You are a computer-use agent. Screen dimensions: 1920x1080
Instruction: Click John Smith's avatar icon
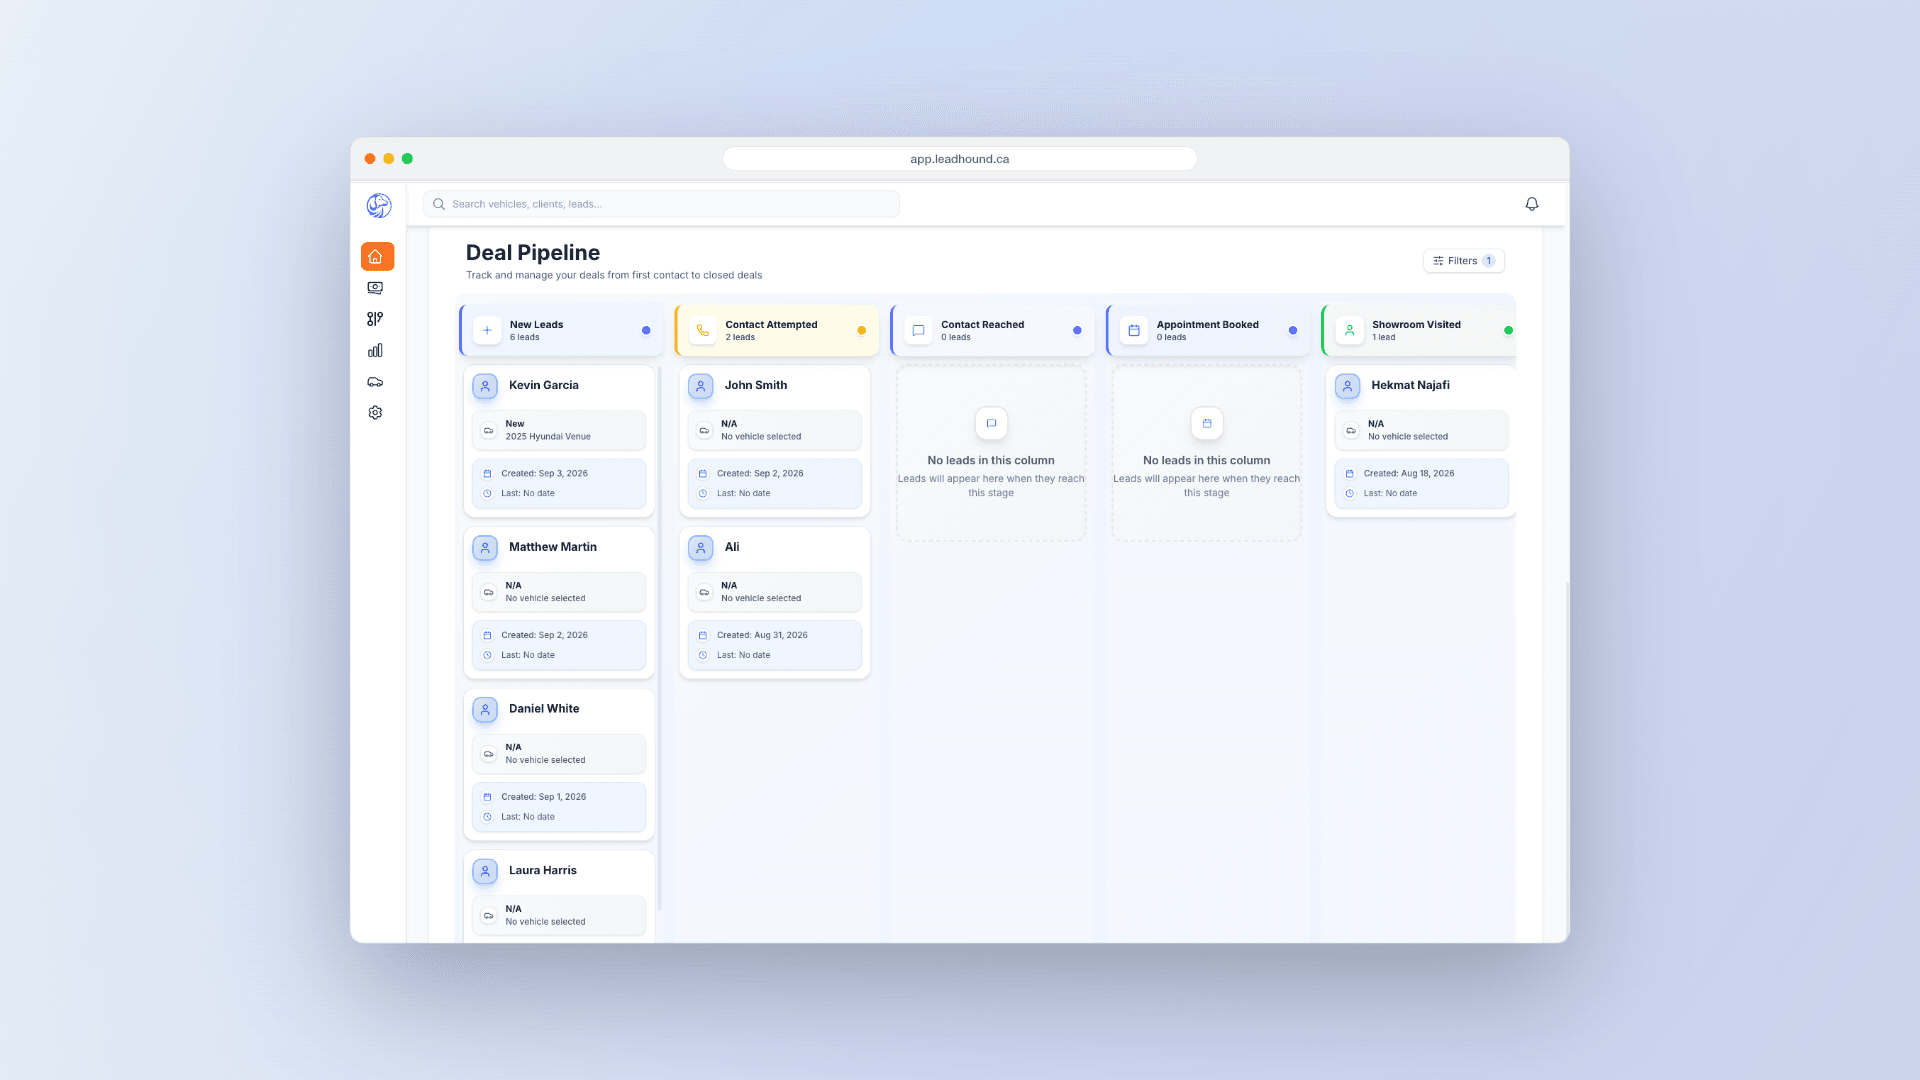[x=701, y=386]
